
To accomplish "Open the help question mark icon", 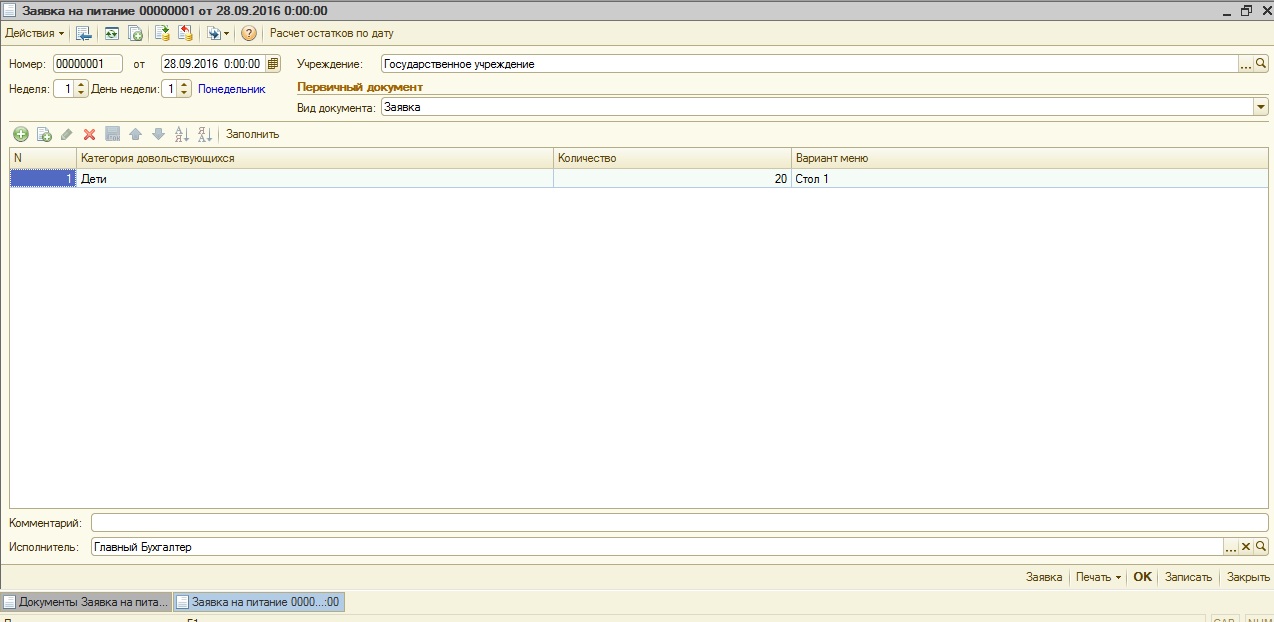I will click(249, 33).
